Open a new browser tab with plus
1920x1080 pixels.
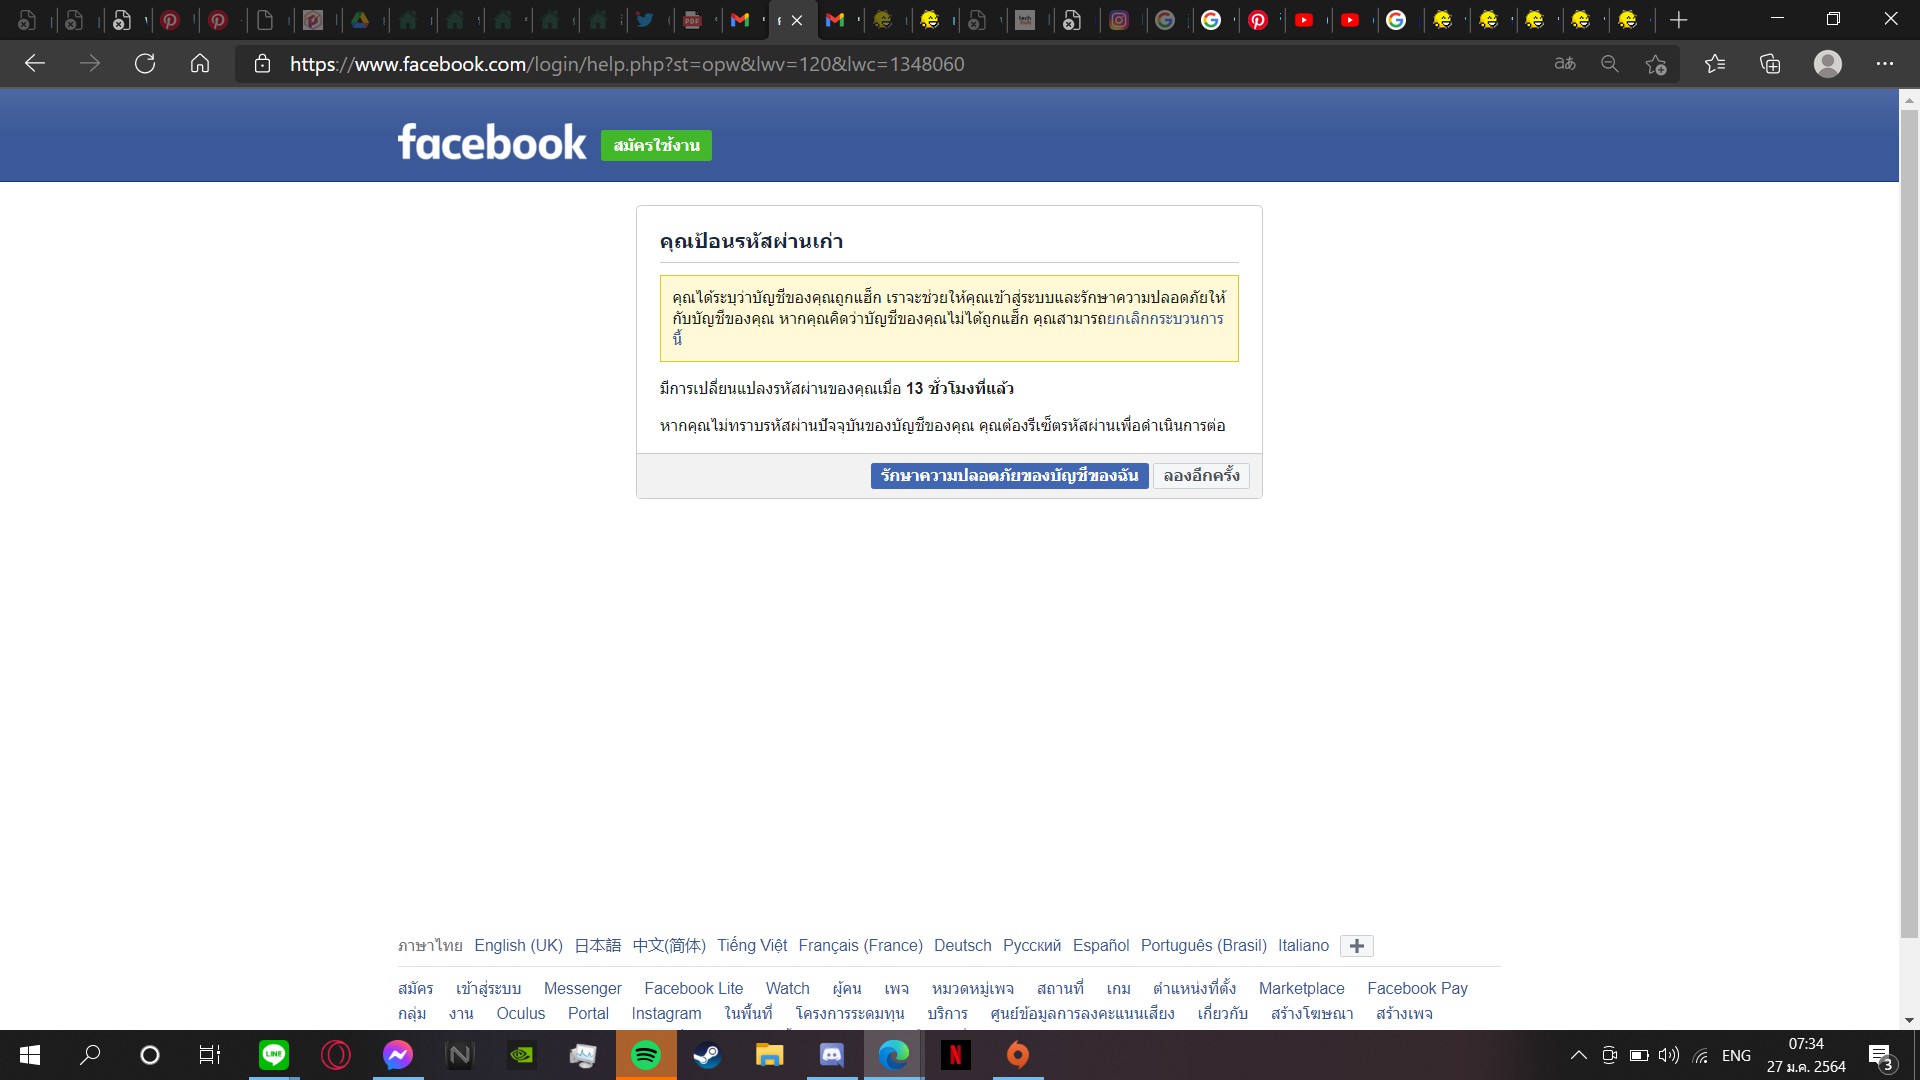(1679, 20)
